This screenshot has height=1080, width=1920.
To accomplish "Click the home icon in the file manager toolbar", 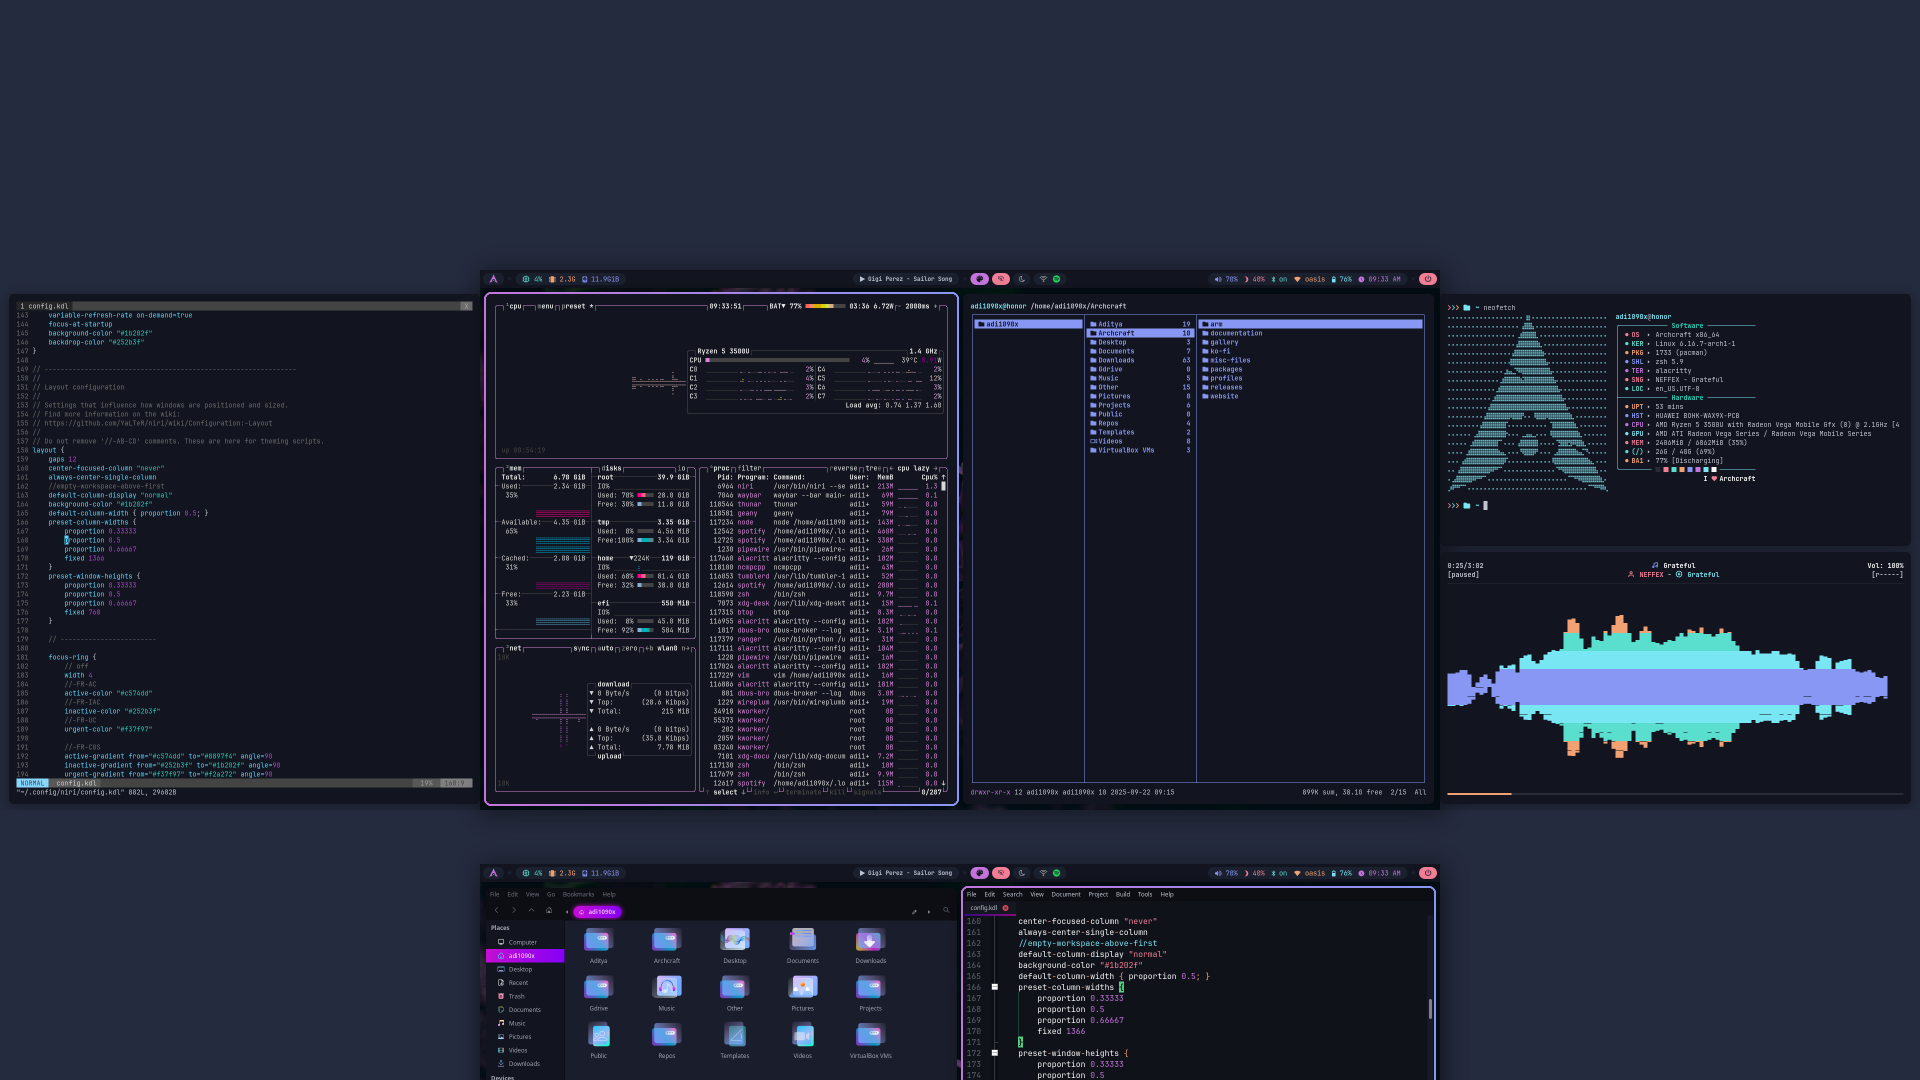I will (x=549, y=911).
